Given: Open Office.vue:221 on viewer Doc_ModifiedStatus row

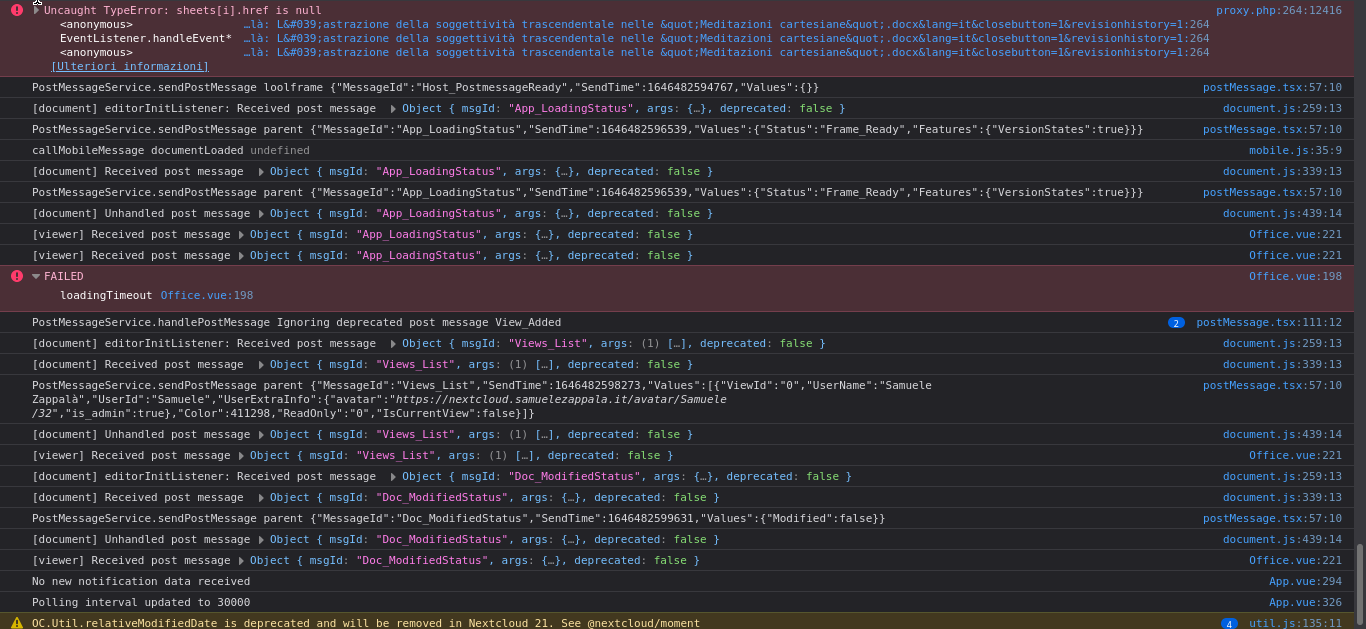Looking at the screenshot, I should [1295, 560].
